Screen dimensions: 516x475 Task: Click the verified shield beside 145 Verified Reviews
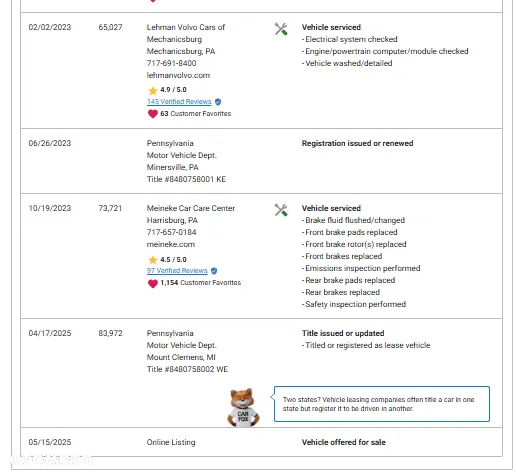(218, 102)
